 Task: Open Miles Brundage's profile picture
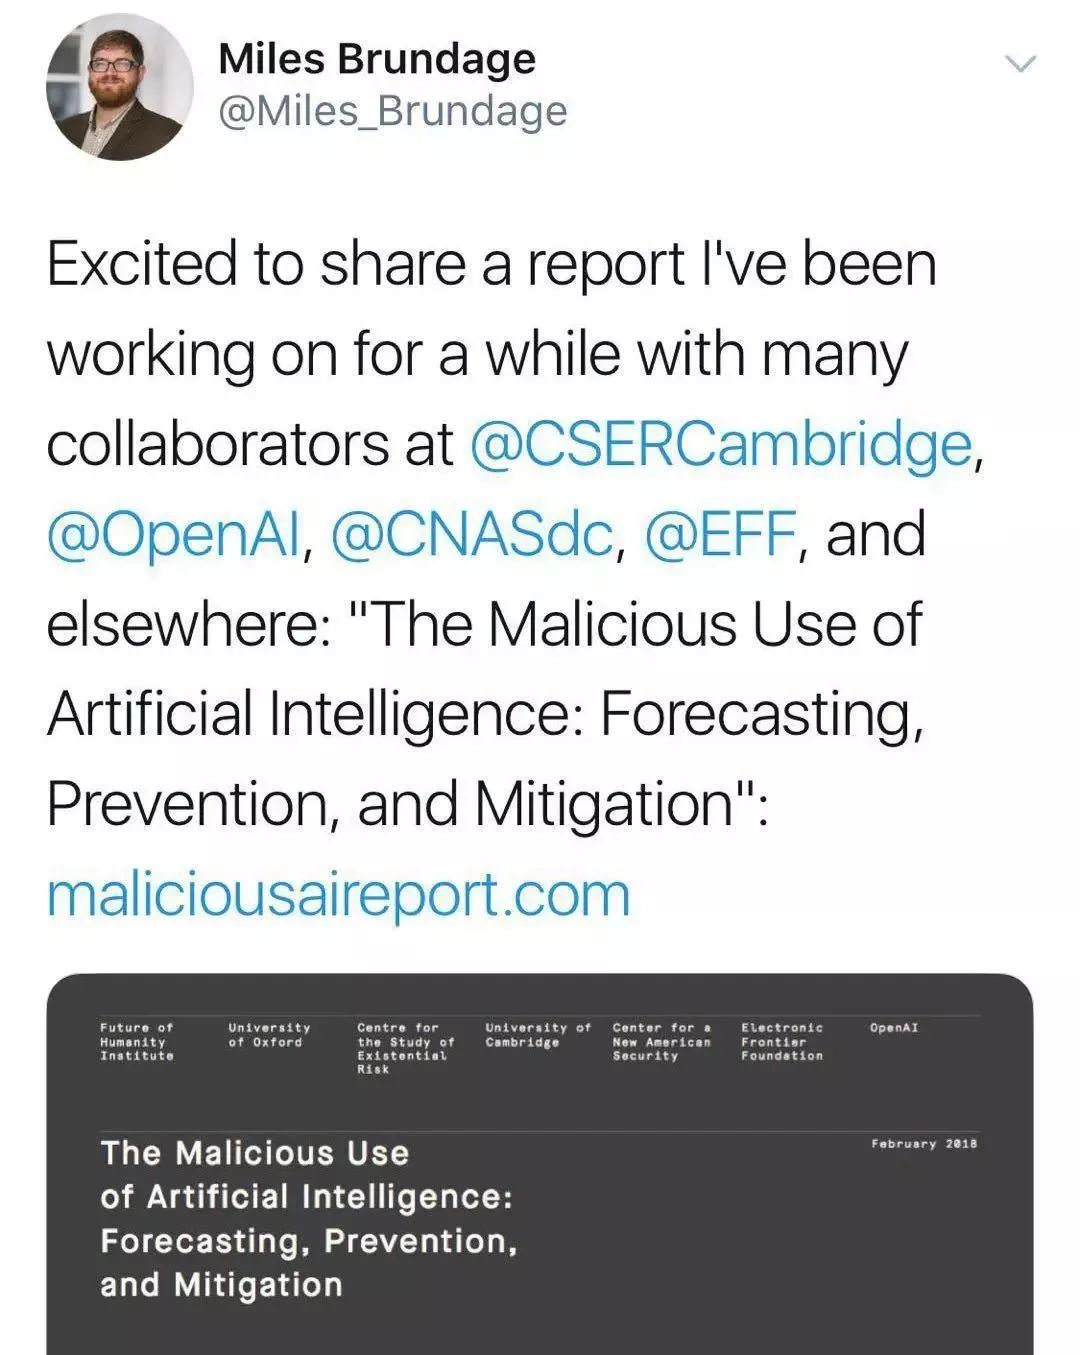[119, 87]
